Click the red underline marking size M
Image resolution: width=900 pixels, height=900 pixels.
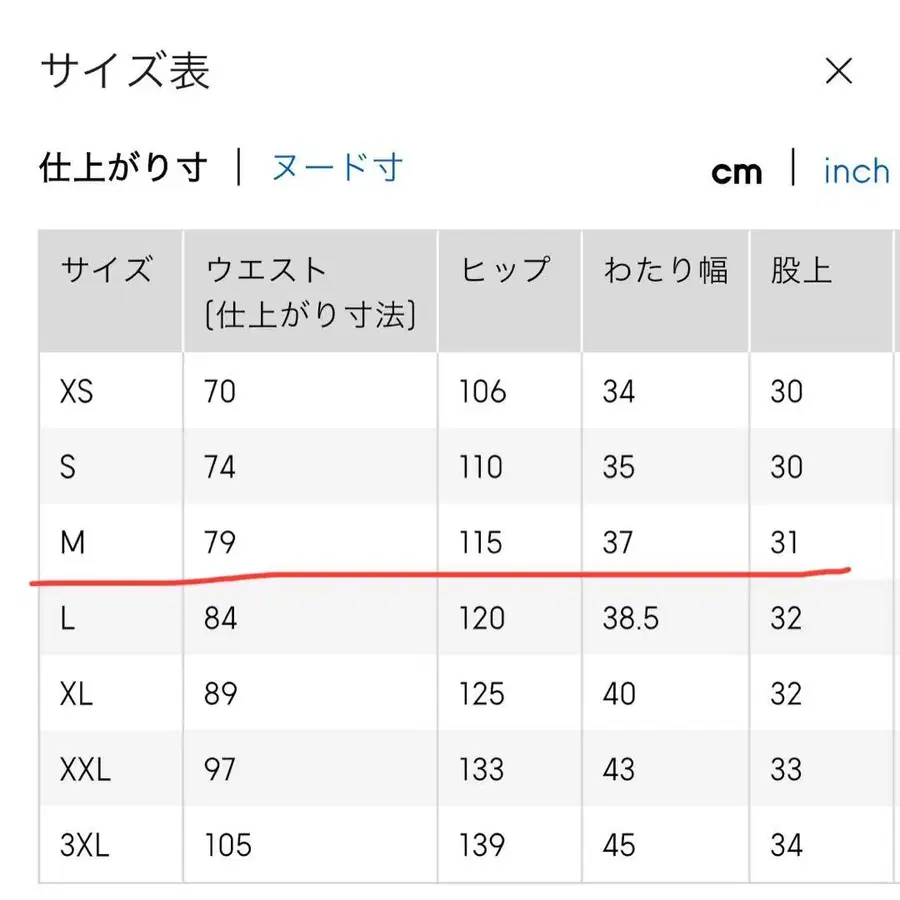point(440,578)
